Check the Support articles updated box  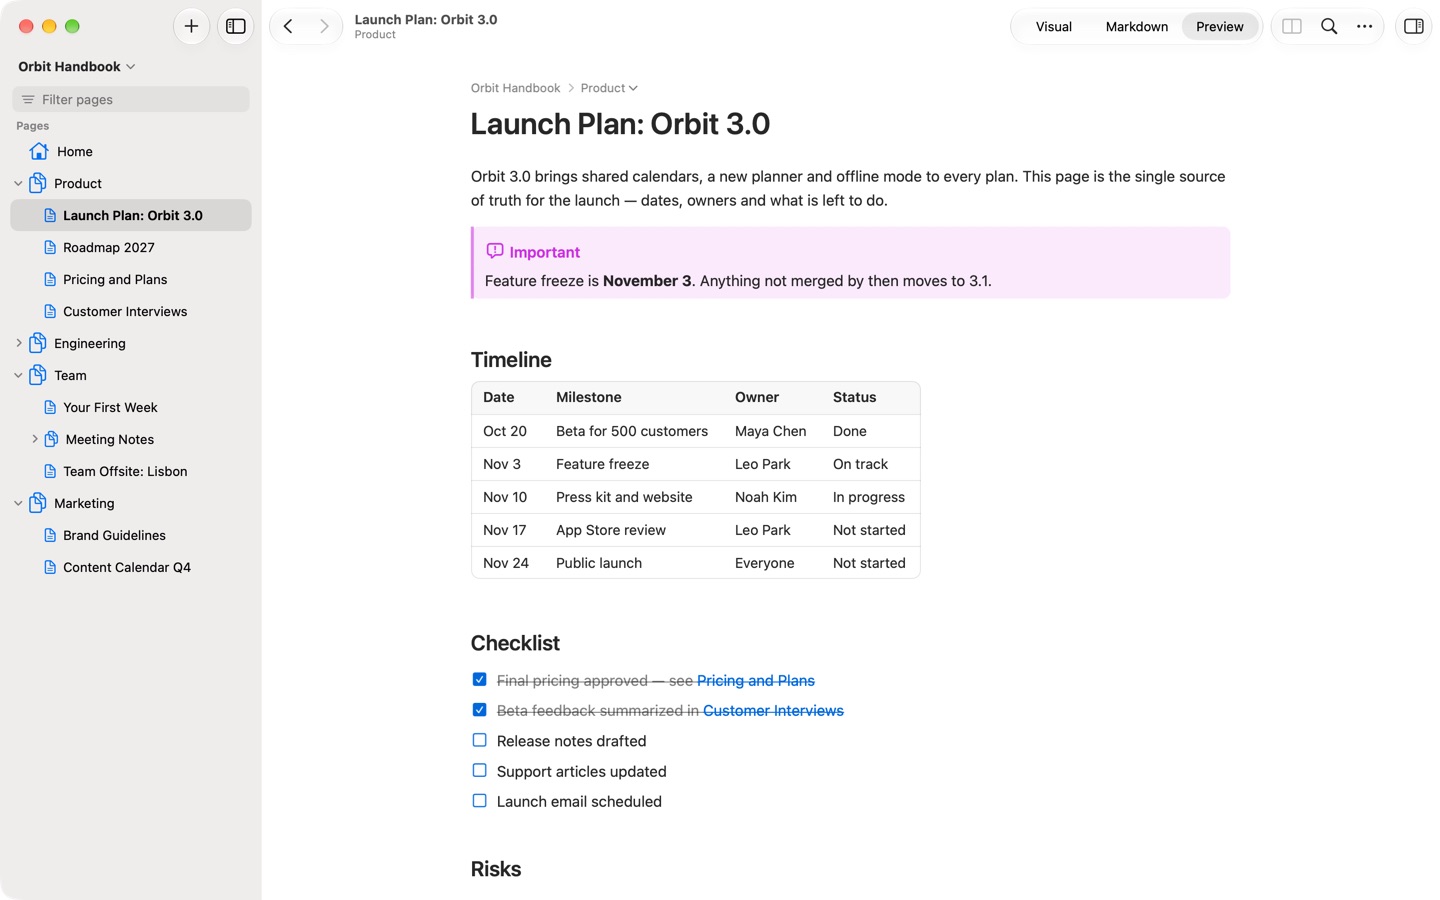479,771
